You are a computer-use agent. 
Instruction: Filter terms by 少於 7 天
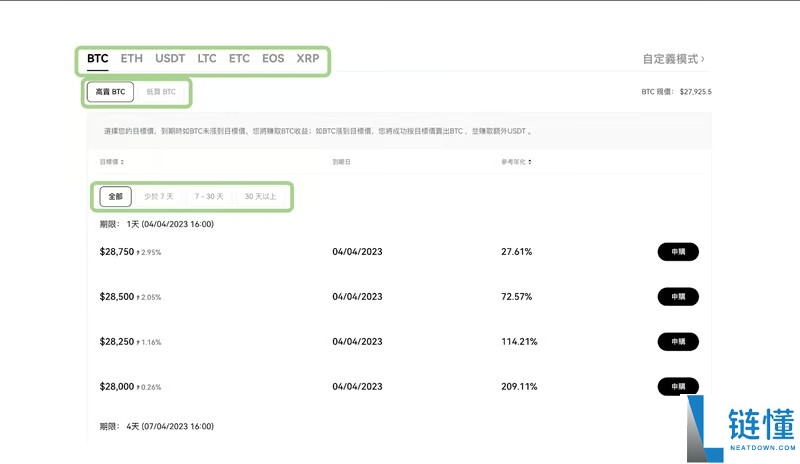[x=159, y=197]
